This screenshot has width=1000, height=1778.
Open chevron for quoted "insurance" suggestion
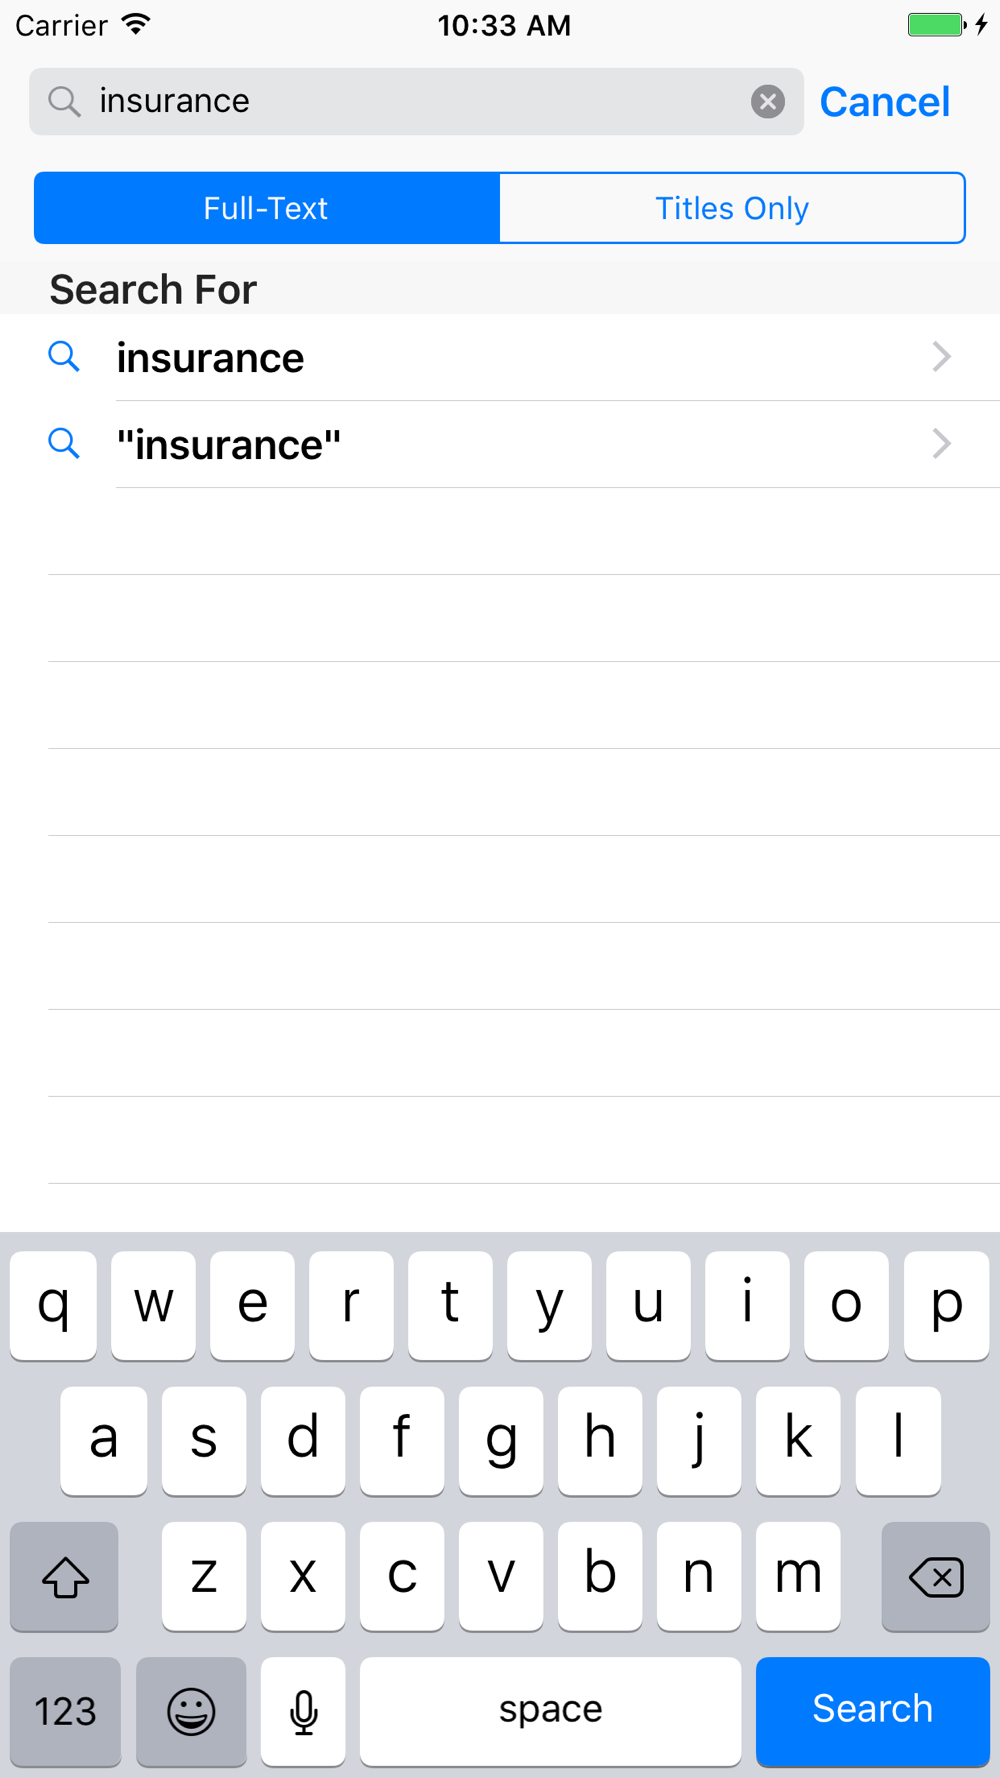tap(941, 444)
